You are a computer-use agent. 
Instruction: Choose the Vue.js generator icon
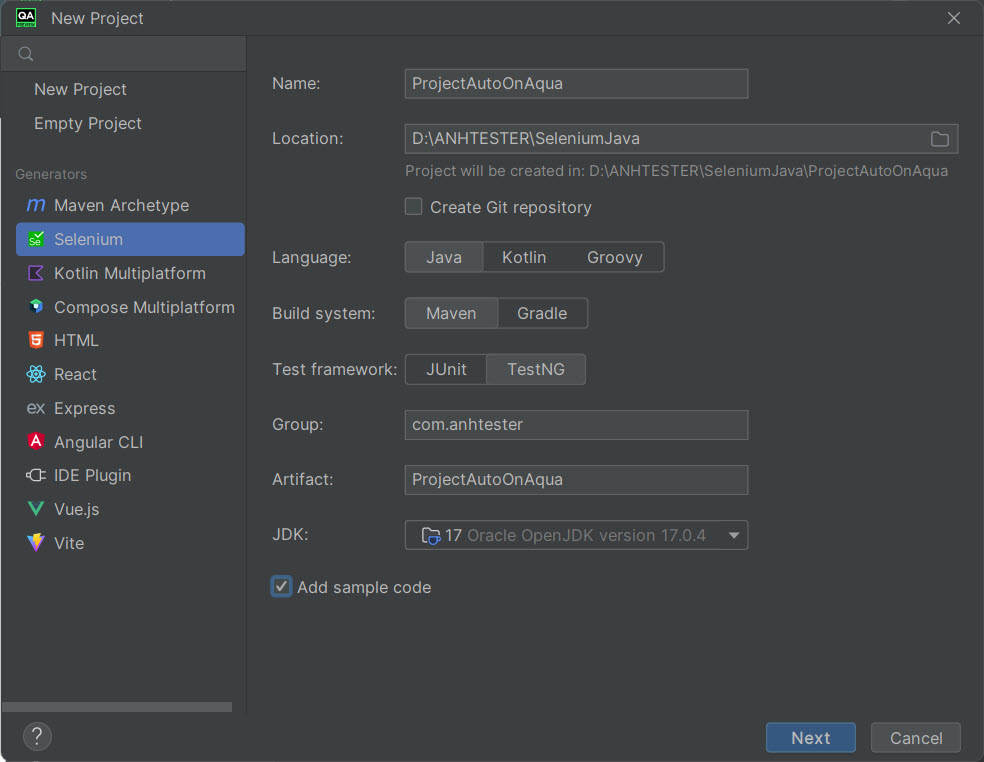click(x=36, y=508)
